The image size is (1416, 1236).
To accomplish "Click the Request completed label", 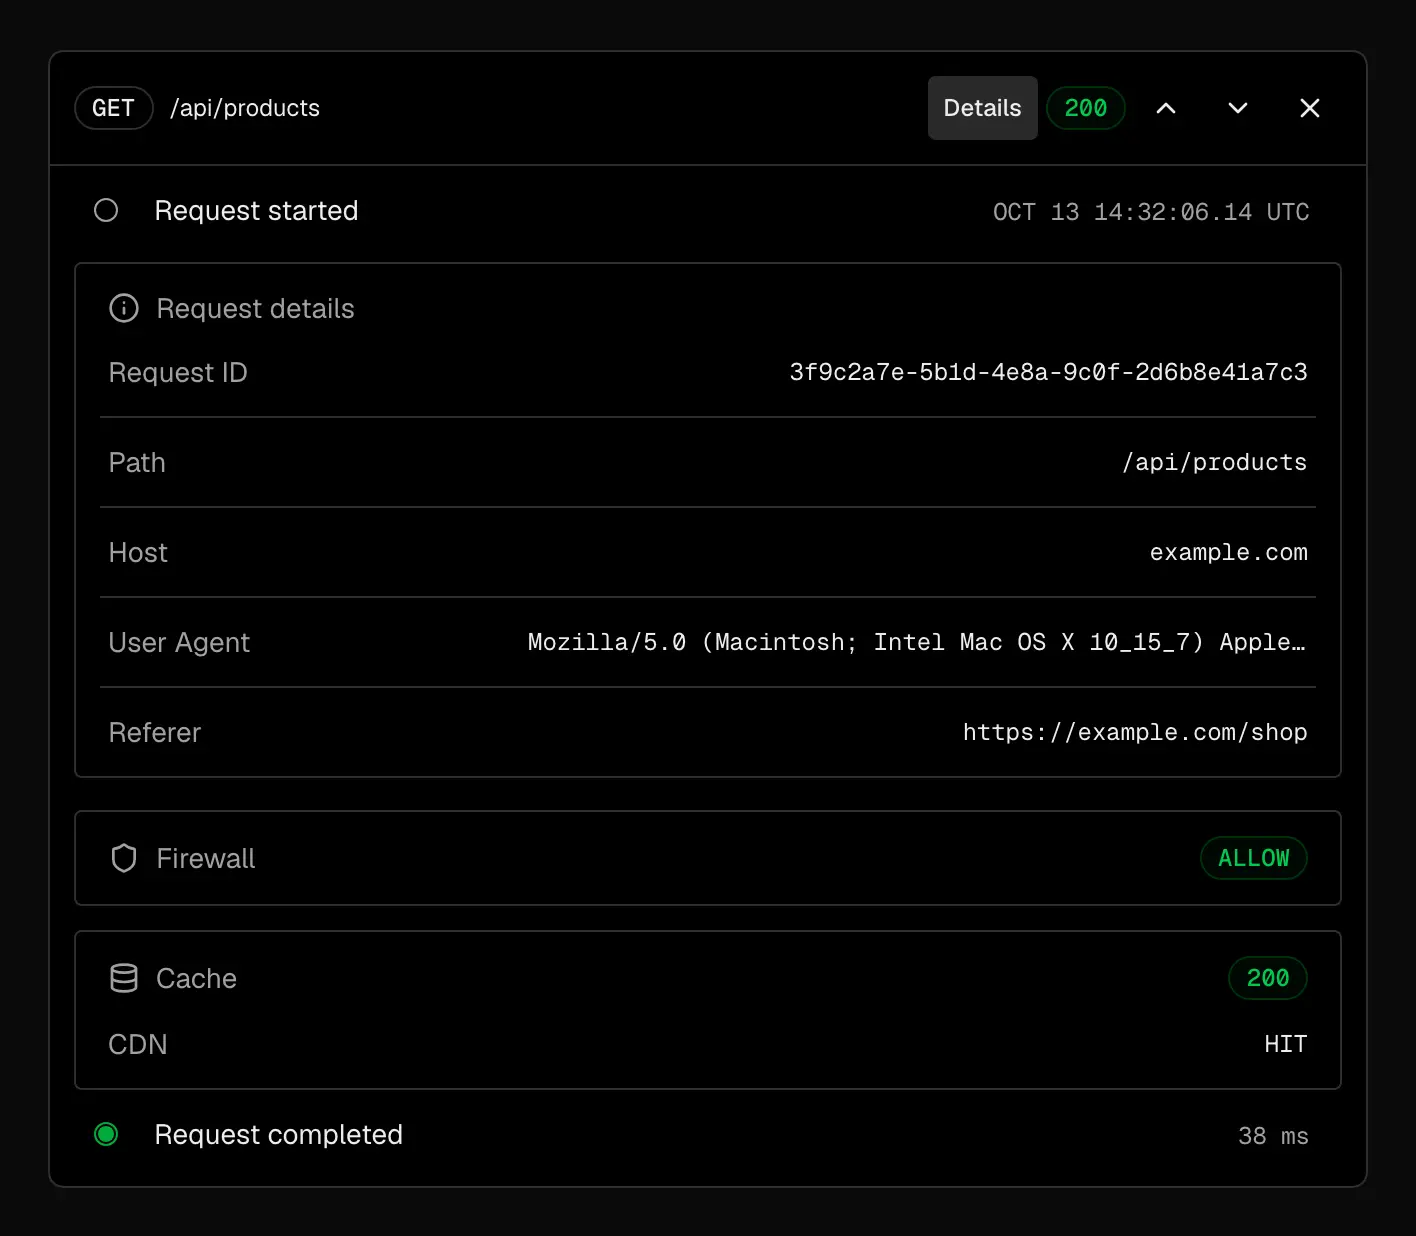I will point(278,1134).
